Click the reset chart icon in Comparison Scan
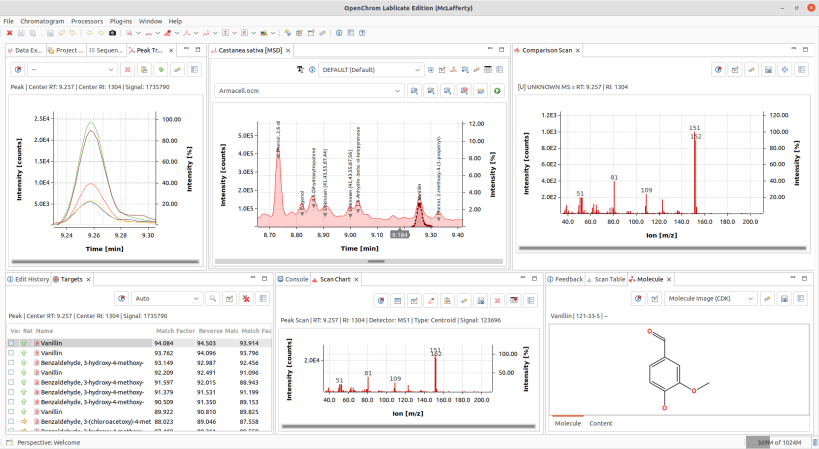 [x=719, y=69]
